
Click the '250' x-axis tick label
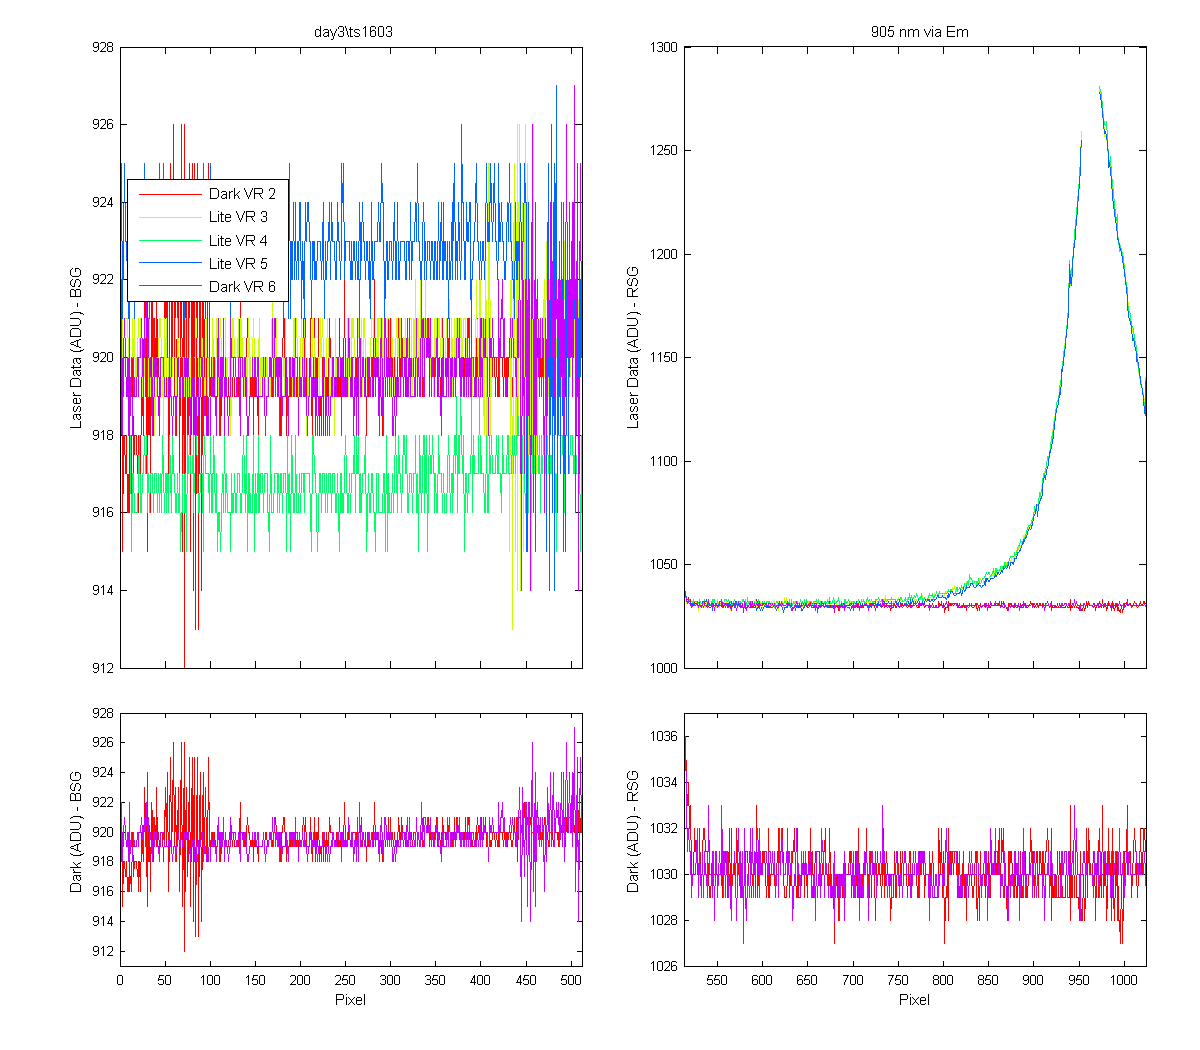tap(345, 981)
